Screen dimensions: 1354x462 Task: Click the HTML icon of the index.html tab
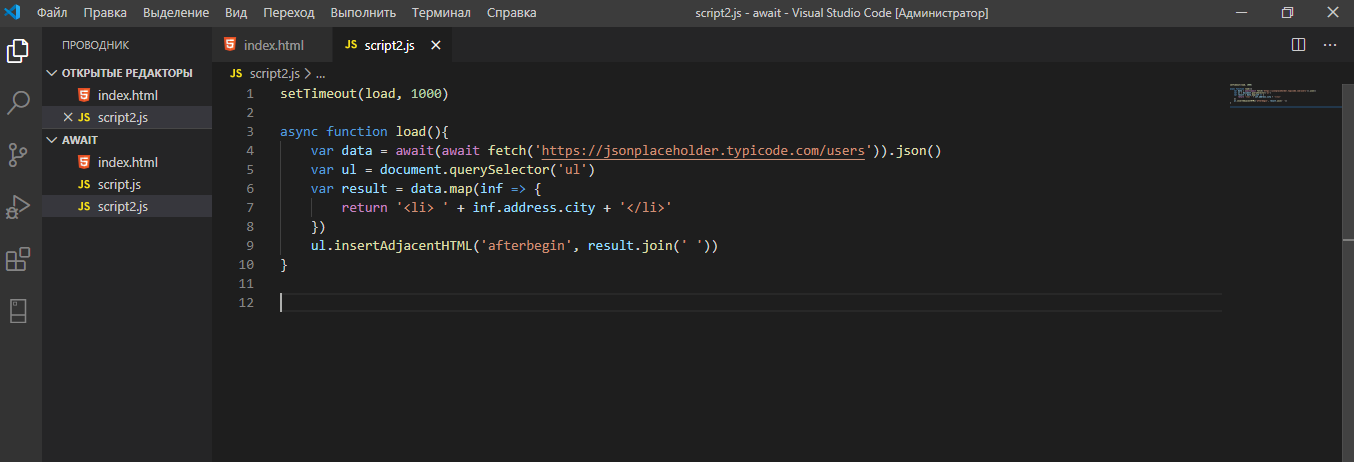point(231,45)
